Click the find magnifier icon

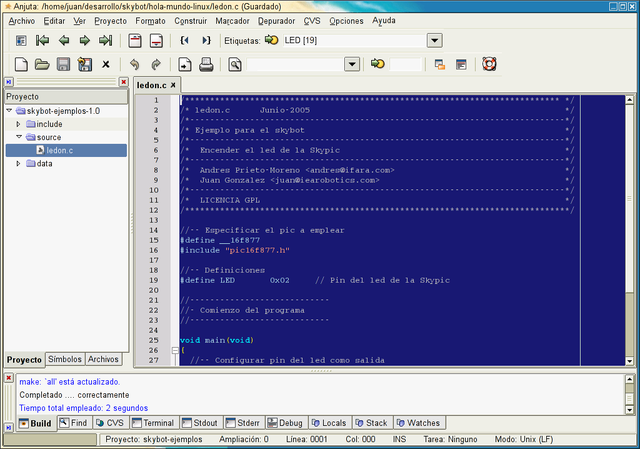coord(235,64)
